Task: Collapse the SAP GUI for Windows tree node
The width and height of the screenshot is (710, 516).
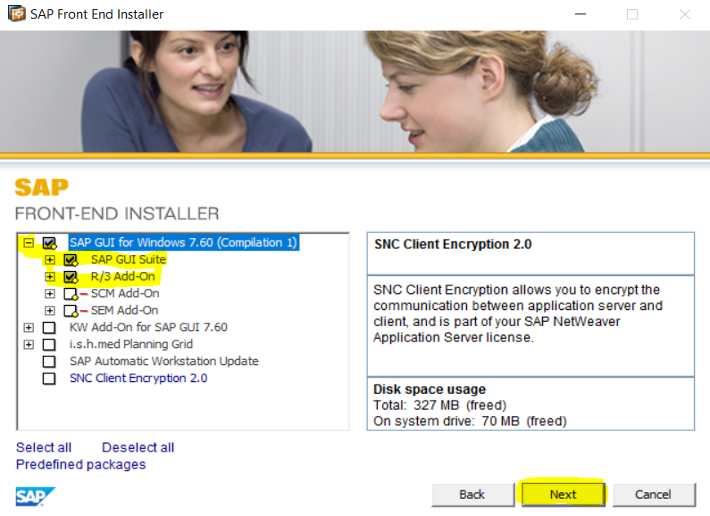Action: pos(28,243)
